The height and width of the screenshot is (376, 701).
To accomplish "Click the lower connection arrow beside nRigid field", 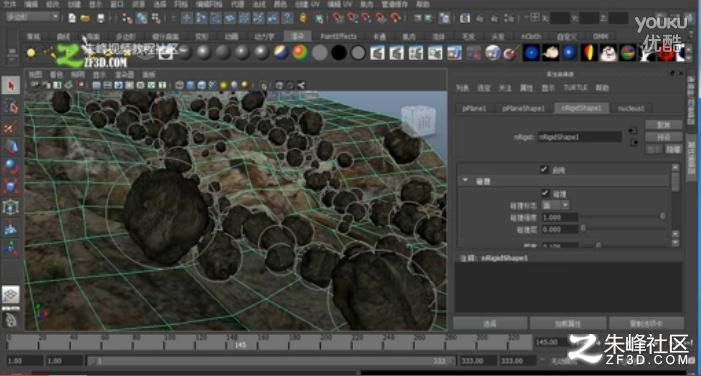I will point(633,143).
